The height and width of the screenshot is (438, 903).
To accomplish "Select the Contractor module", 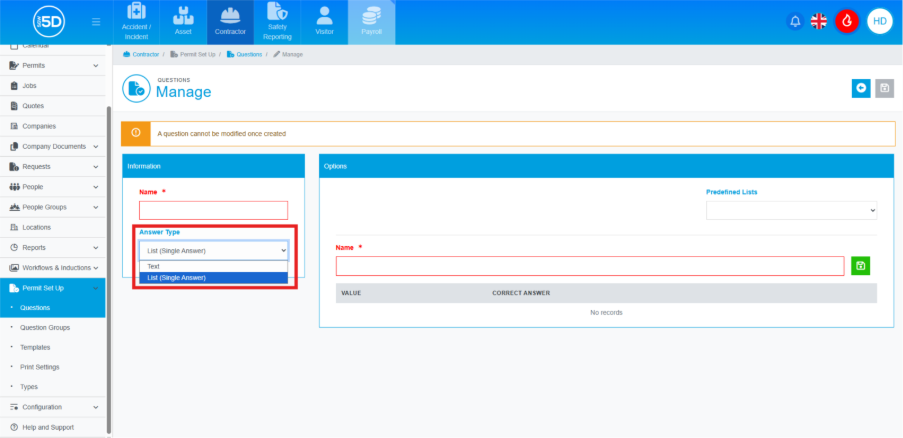I will pos(230,22).
